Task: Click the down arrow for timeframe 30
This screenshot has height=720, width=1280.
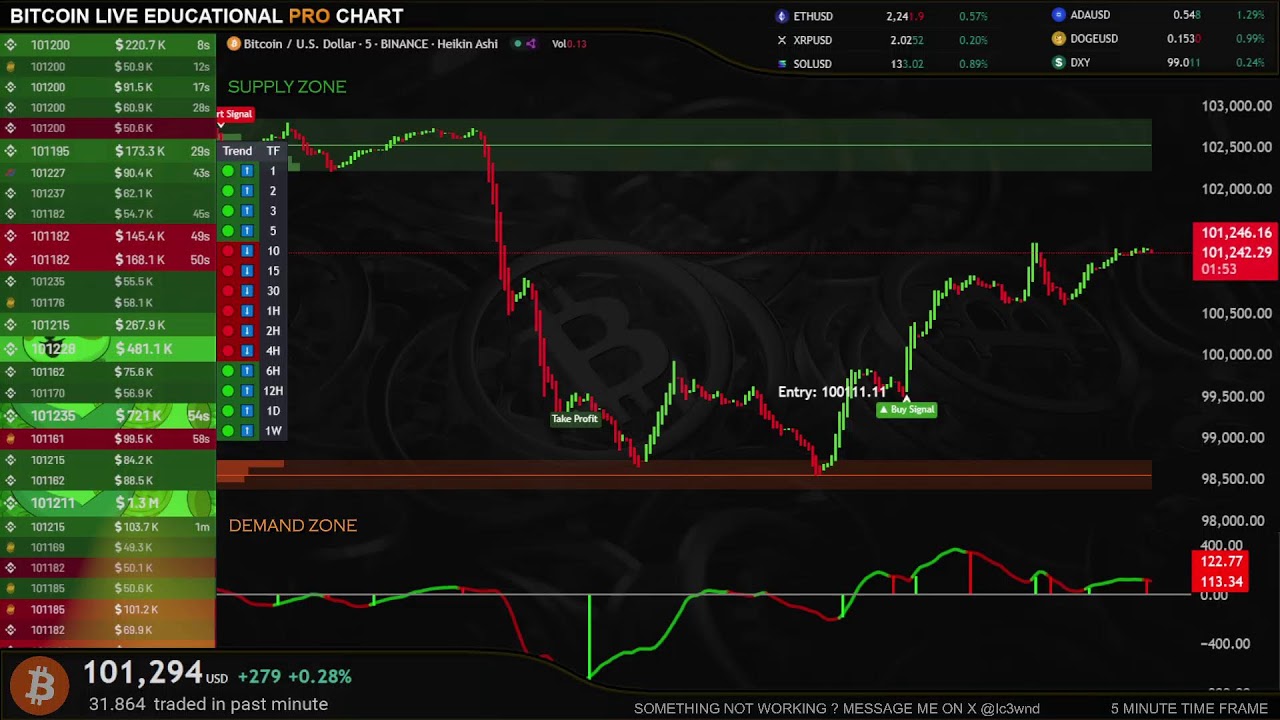Action: coord(247,291)
